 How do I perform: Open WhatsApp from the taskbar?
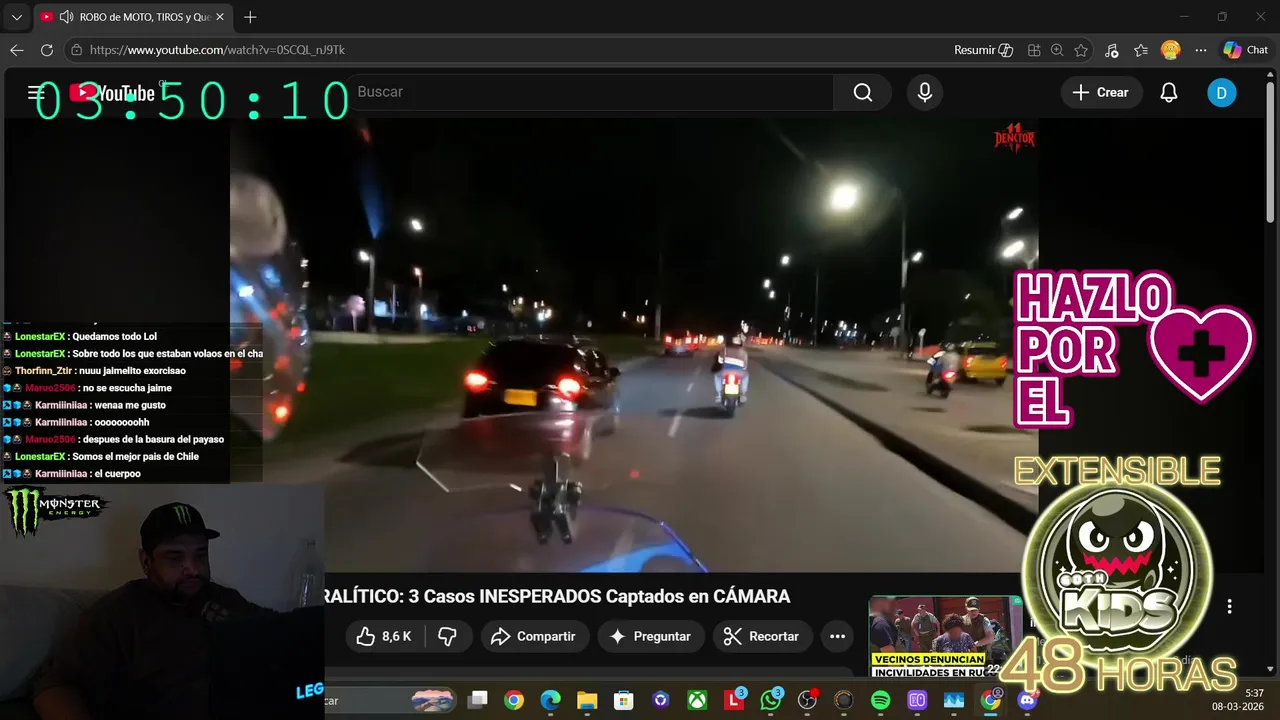(770, 700)
